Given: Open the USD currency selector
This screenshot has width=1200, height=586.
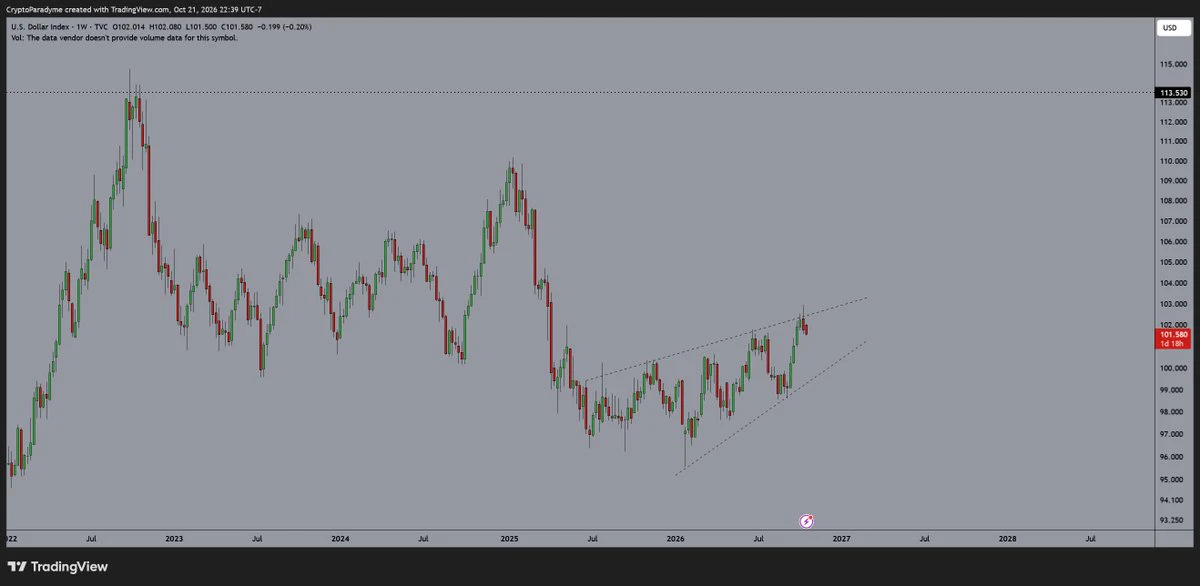Looking at the screenshot, I should (1168, 28).
